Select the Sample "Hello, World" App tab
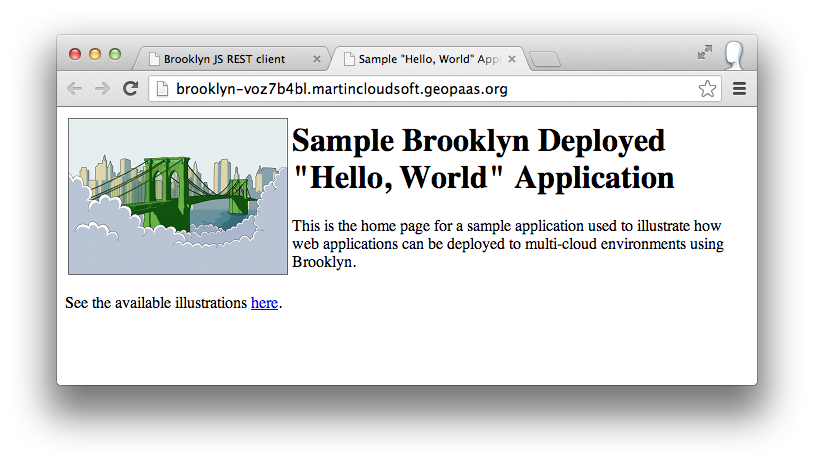The width and height of the screenshot is (814, 464). [428, 59]
